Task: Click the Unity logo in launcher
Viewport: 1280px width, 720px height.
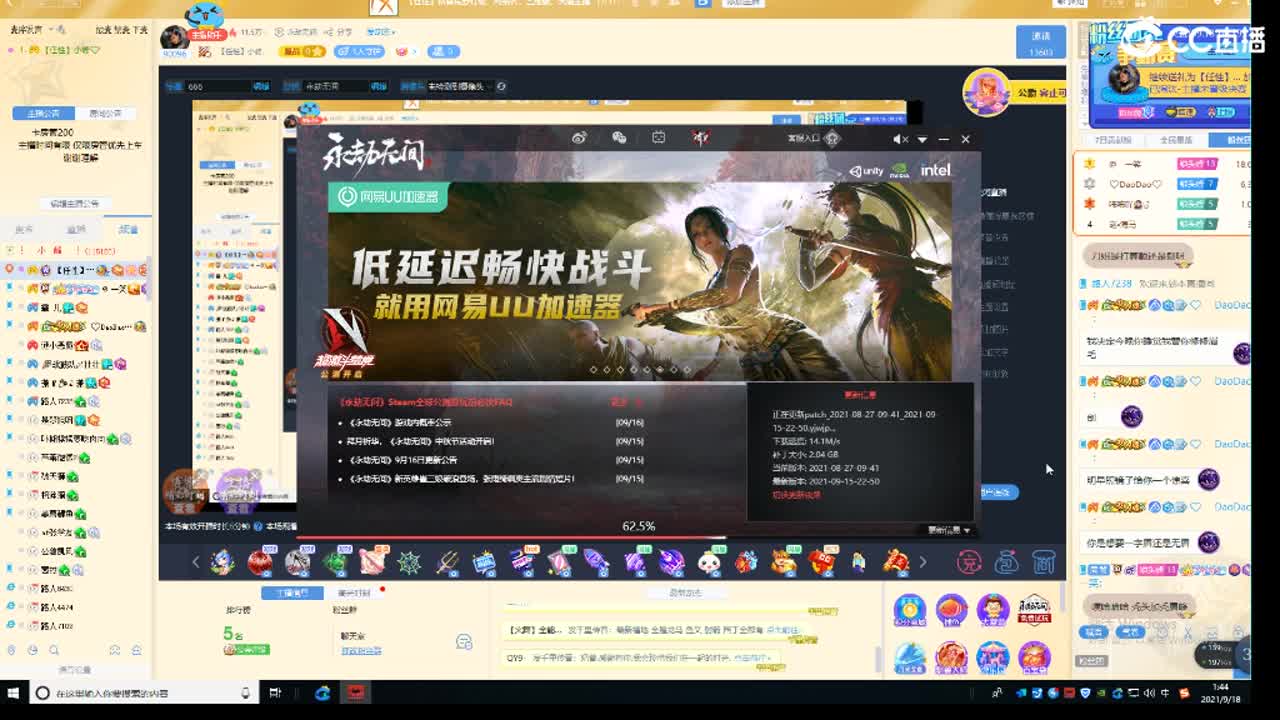Action: [866, 171]
